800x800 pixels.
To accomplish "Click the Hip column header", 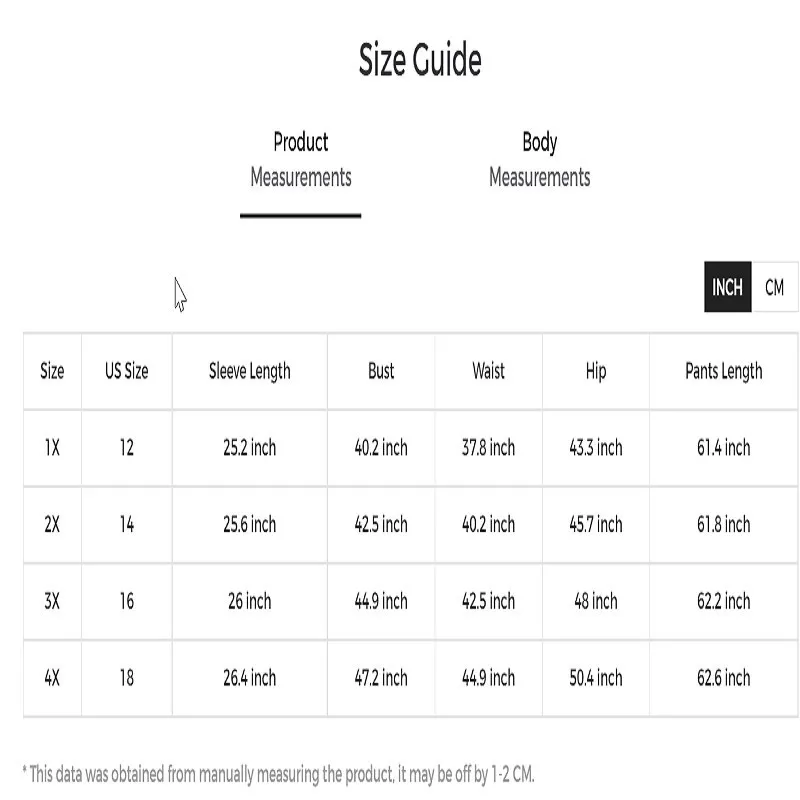I will point(596,371).
